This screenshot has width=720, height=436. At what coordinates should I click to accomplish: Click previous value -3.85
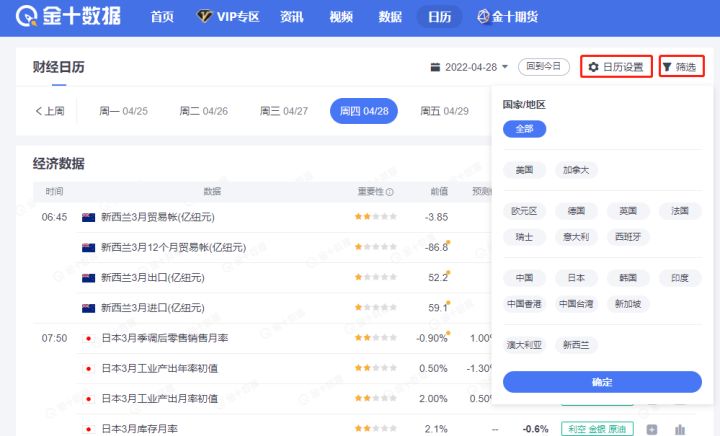pyautogui.click(x=436, y=217)
